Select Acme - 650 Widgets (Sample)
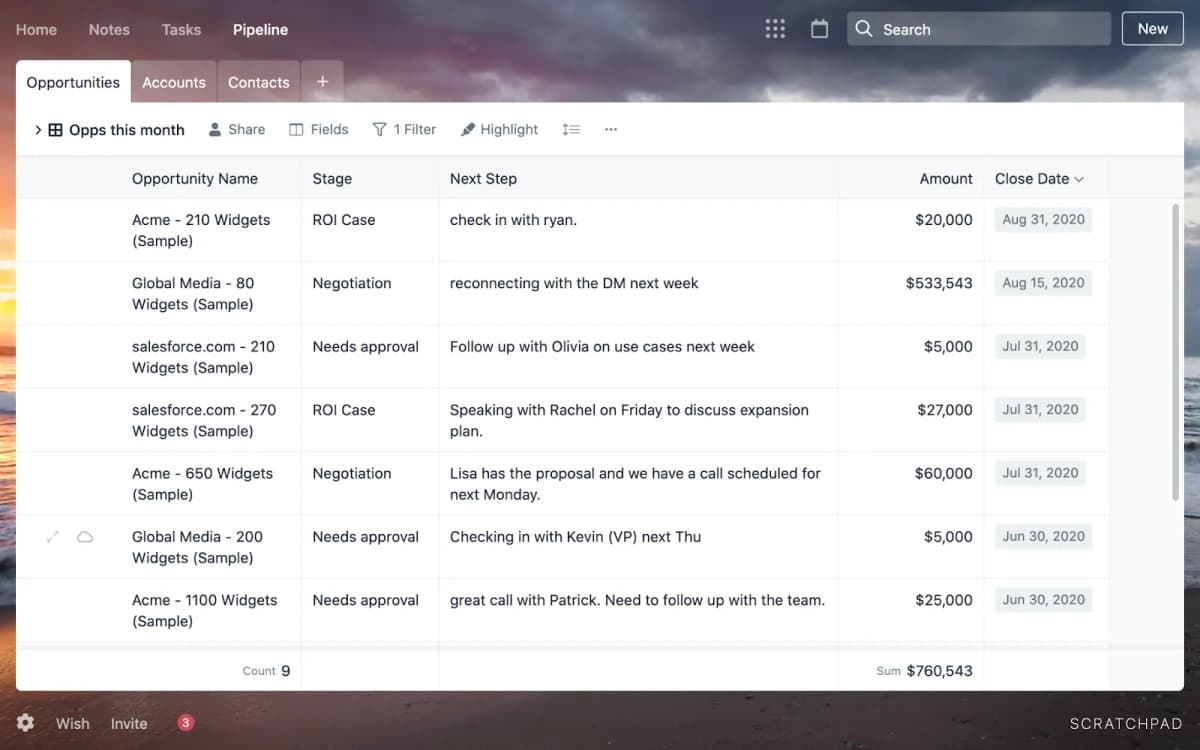The image size is (1200, 750). pos(202,484)
